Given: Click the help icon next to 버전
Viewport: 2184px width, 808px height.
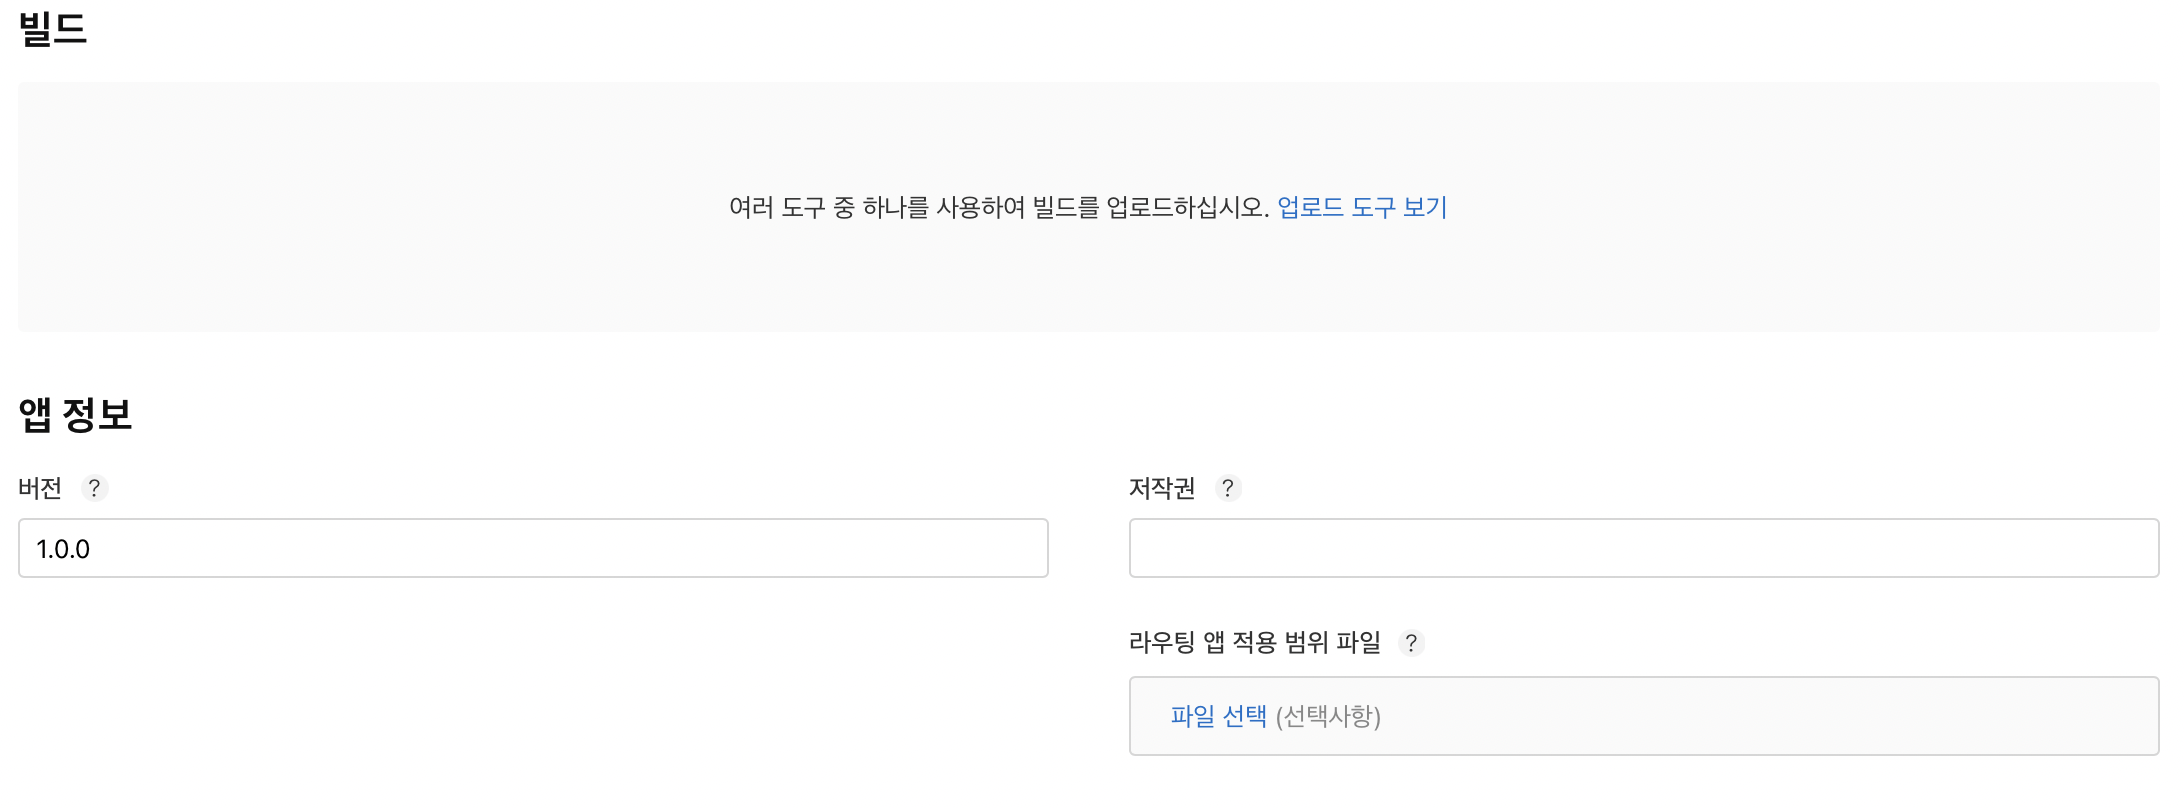Looking at the screenshot, I should tap(94, 488).
